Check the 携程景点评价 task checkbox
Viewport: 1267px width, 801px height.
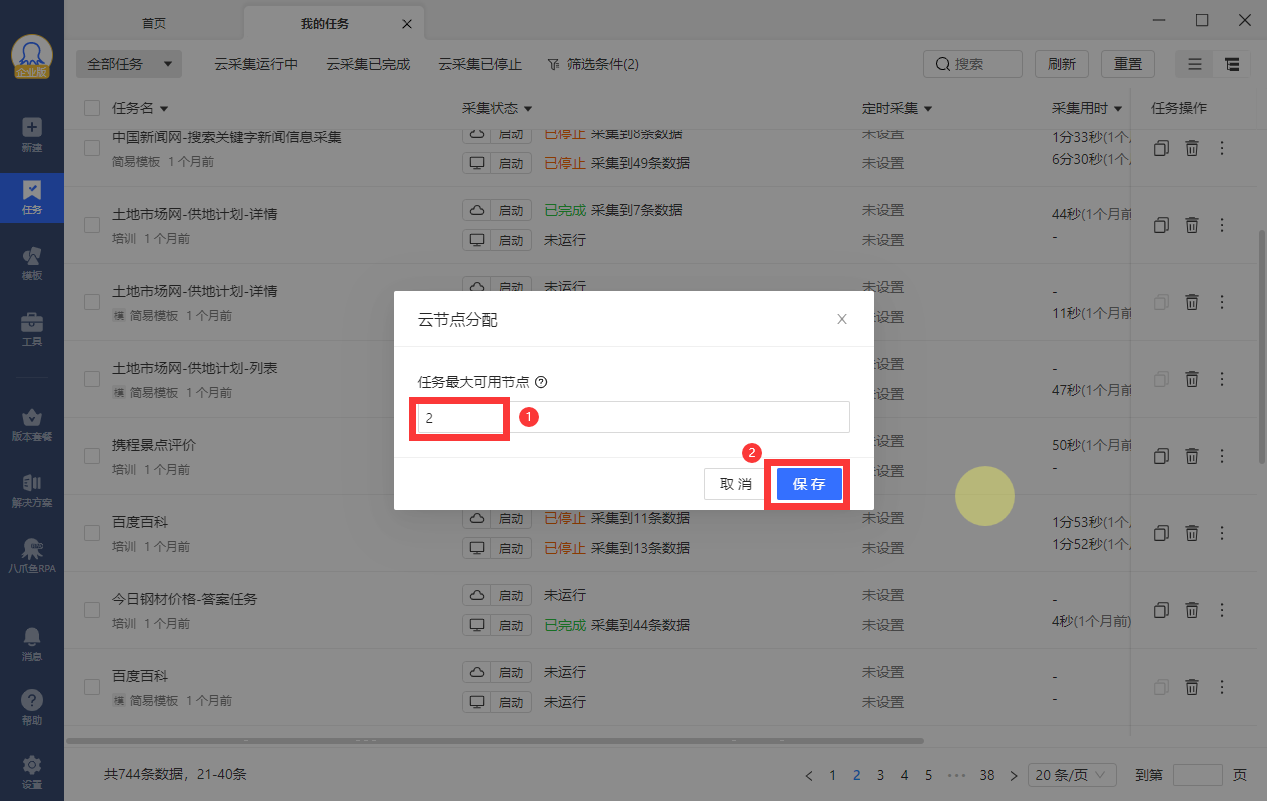click(92, 456)
